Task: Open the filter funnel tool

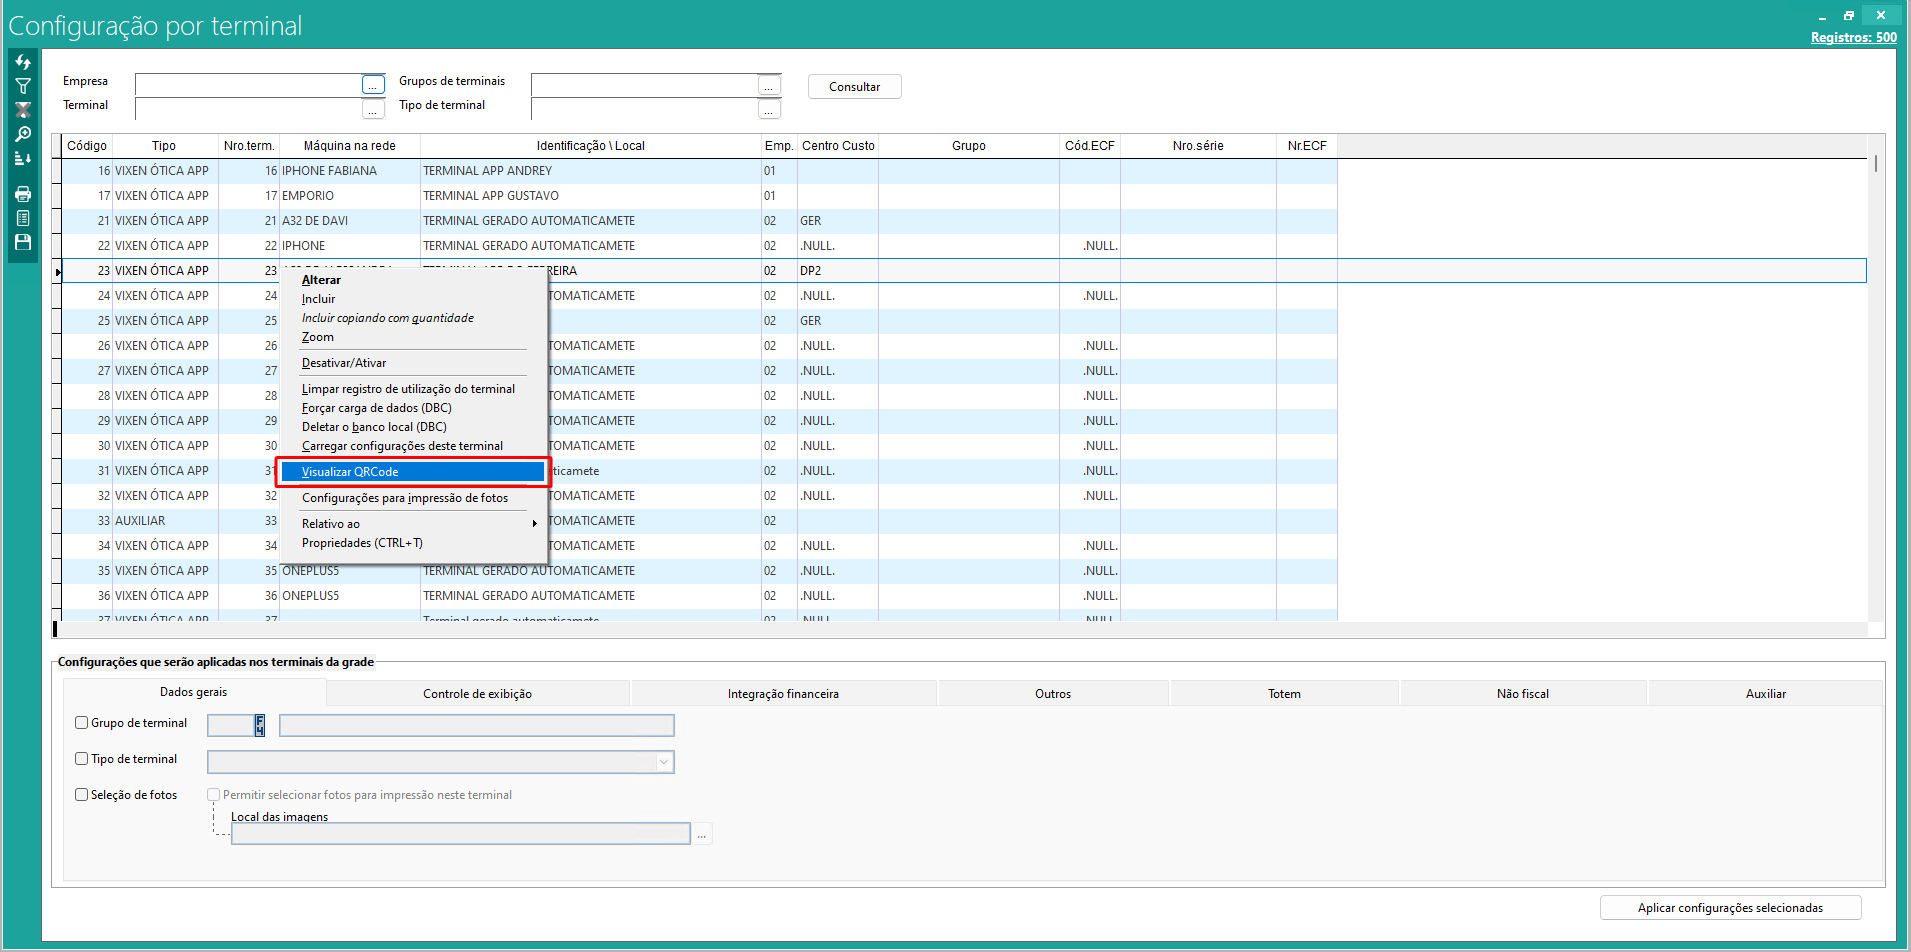Action: point(23,86)
